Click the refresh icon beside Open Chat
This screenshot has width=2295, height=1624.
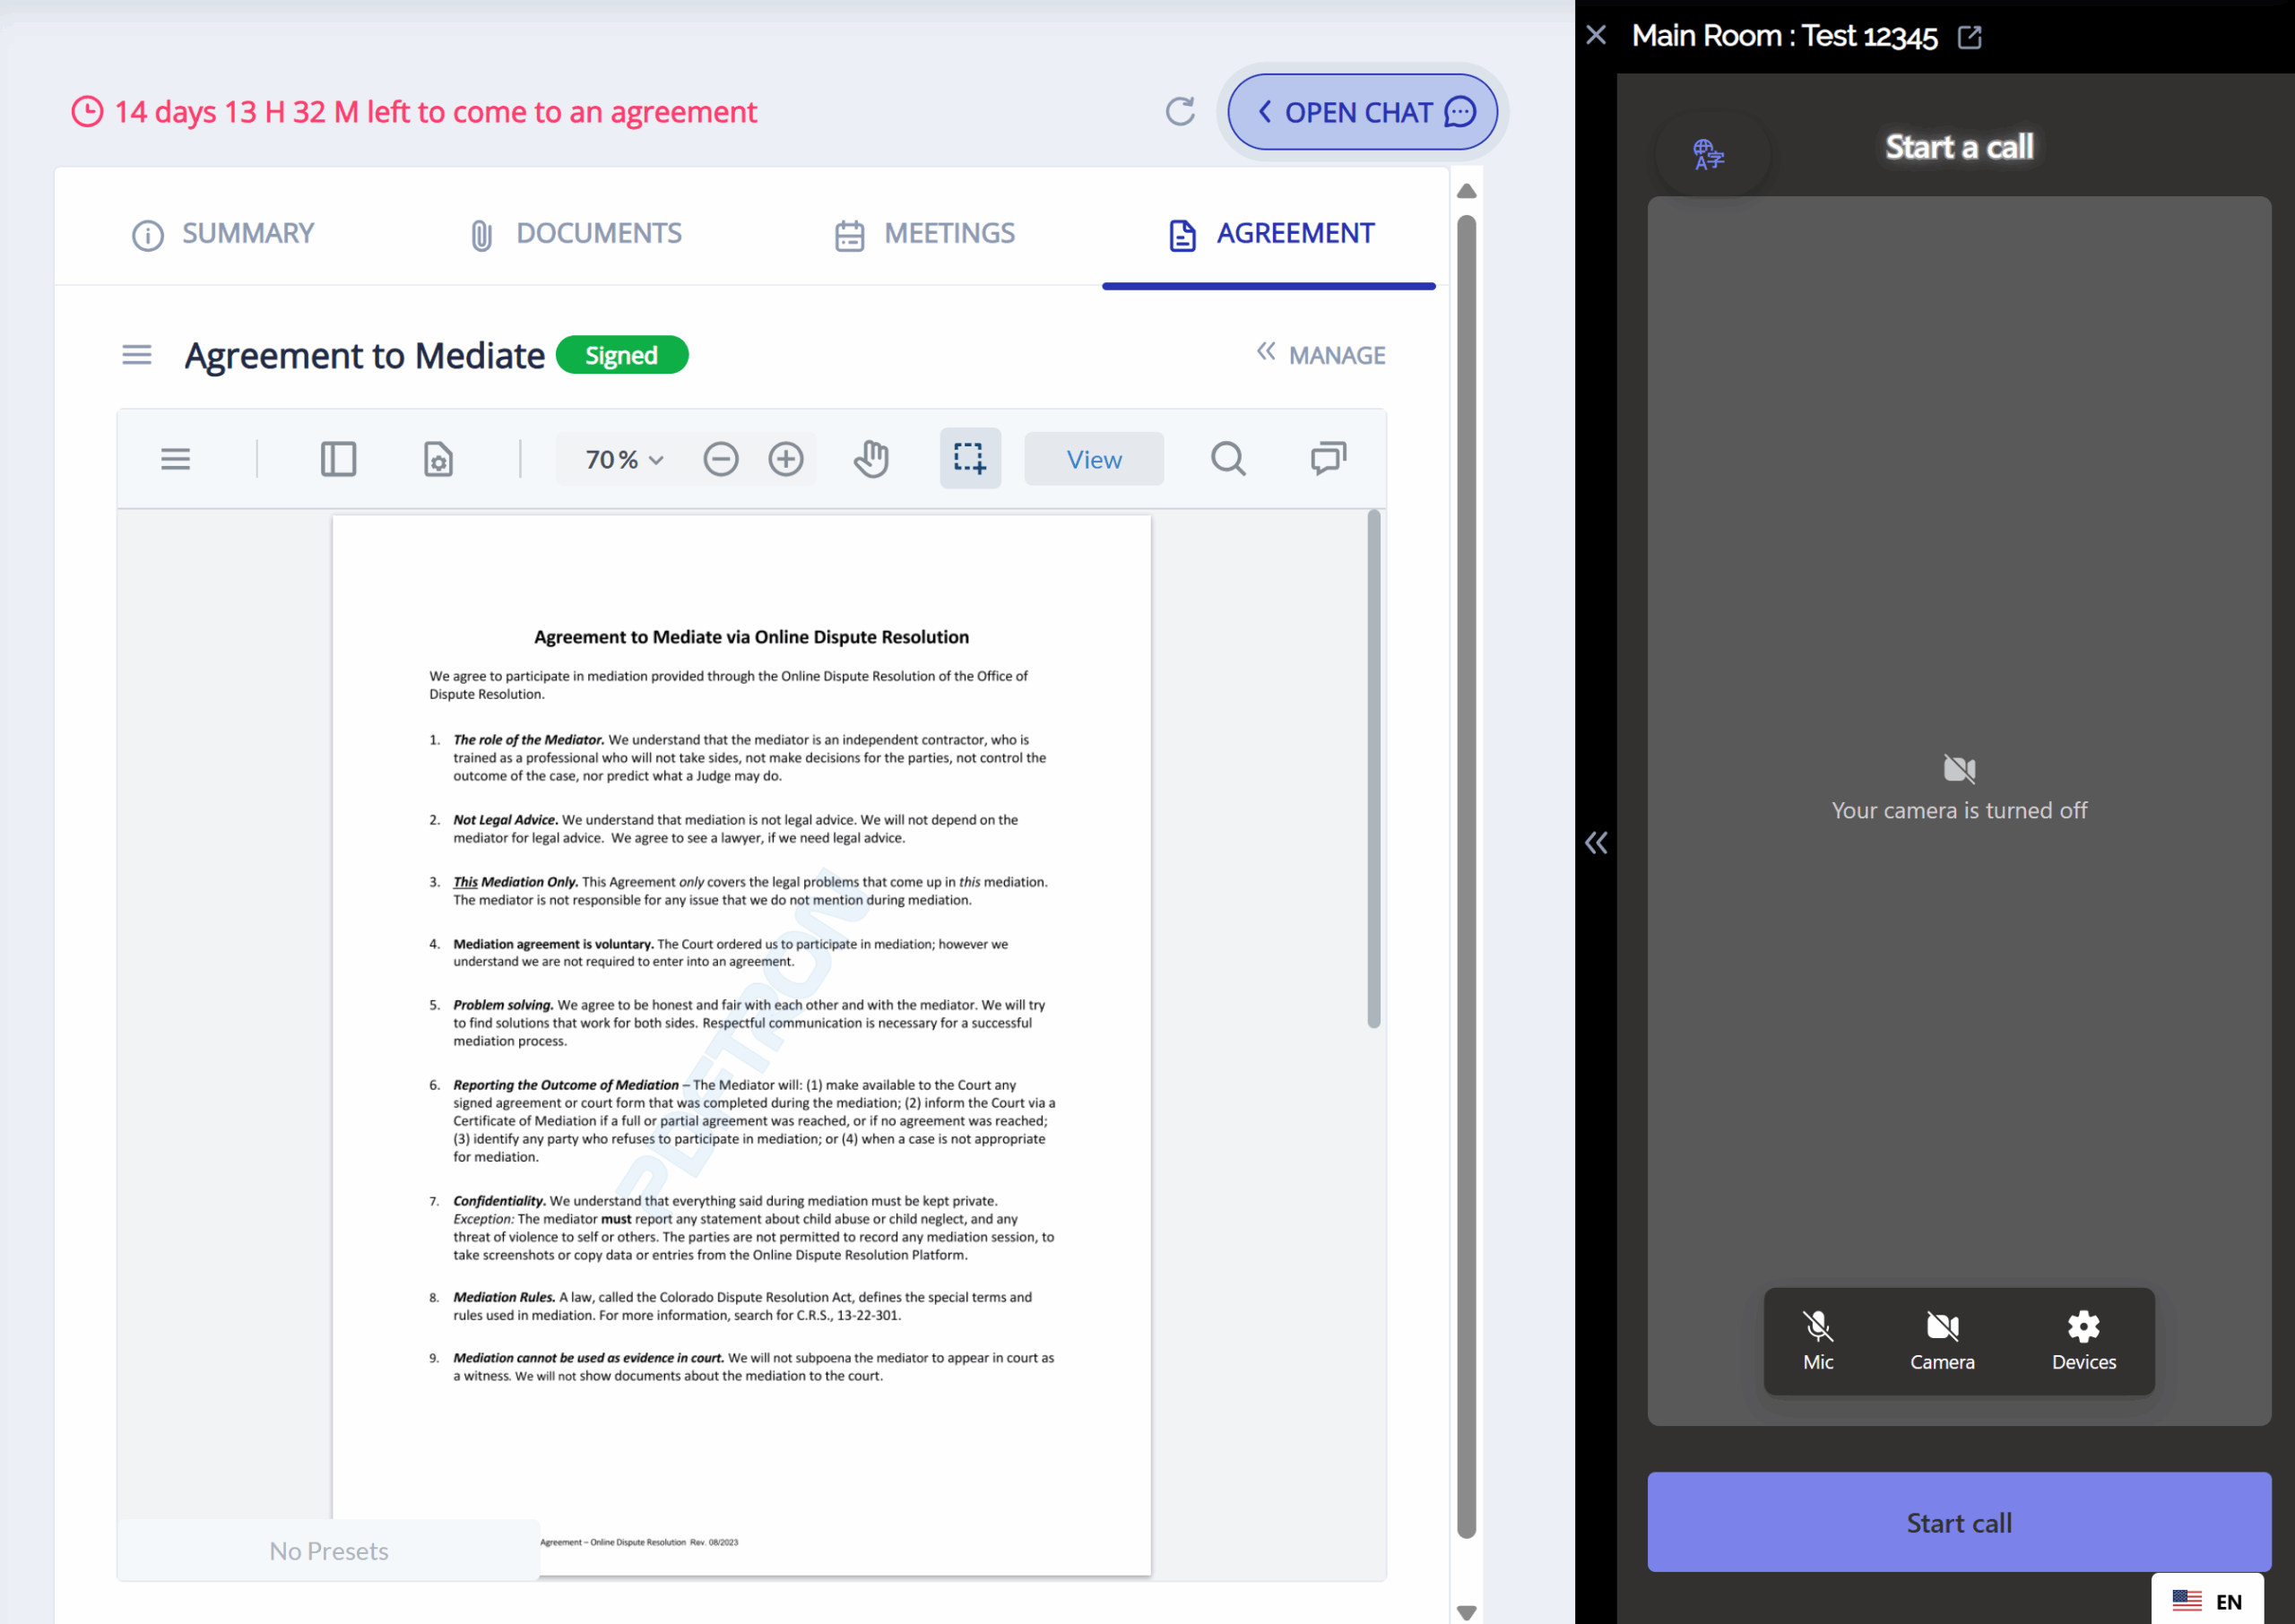tap(1180, 111)
